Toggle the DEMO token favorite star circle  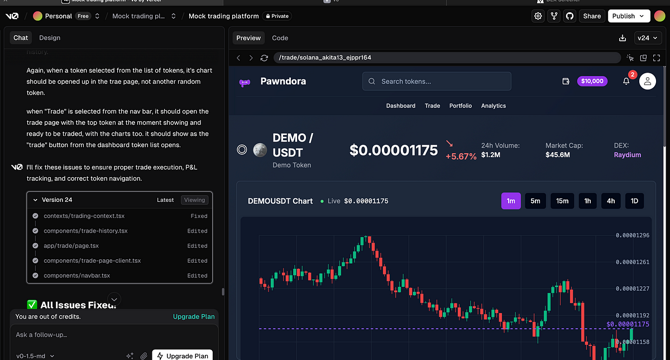coord(242,150)
